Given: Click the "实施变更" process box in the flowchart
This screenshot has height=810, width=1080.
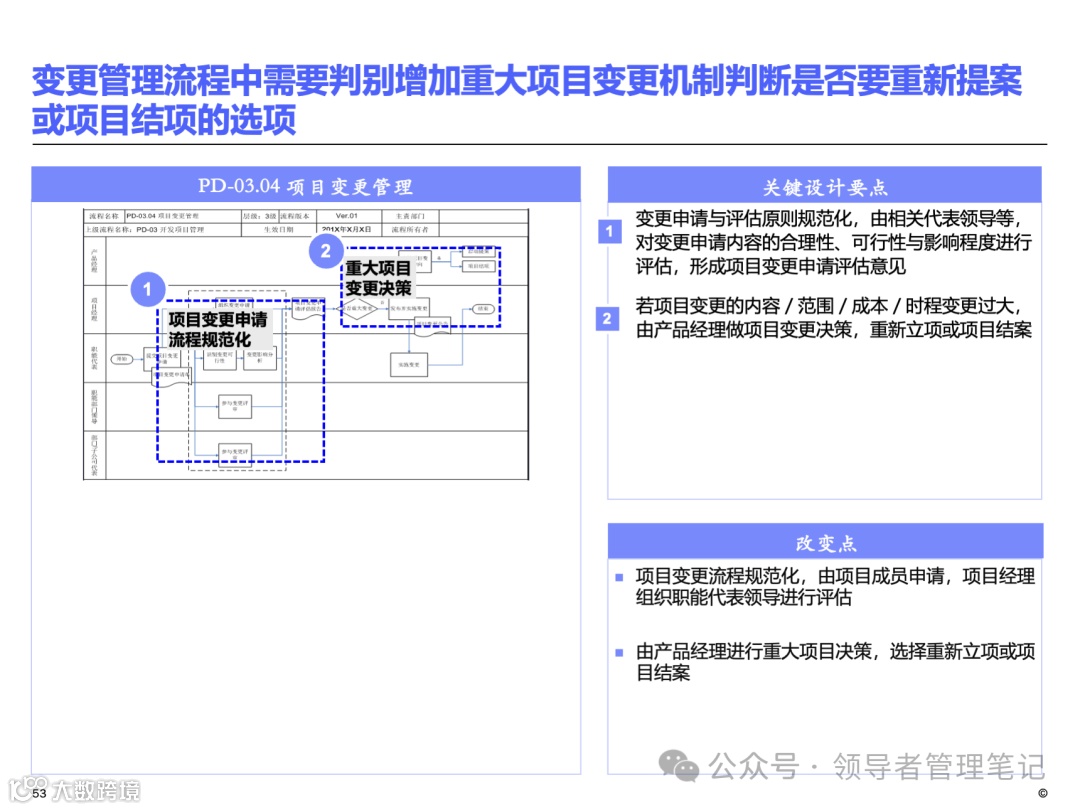Looking at the screenshot, I should pyautogui.click(x=409, y=364).
